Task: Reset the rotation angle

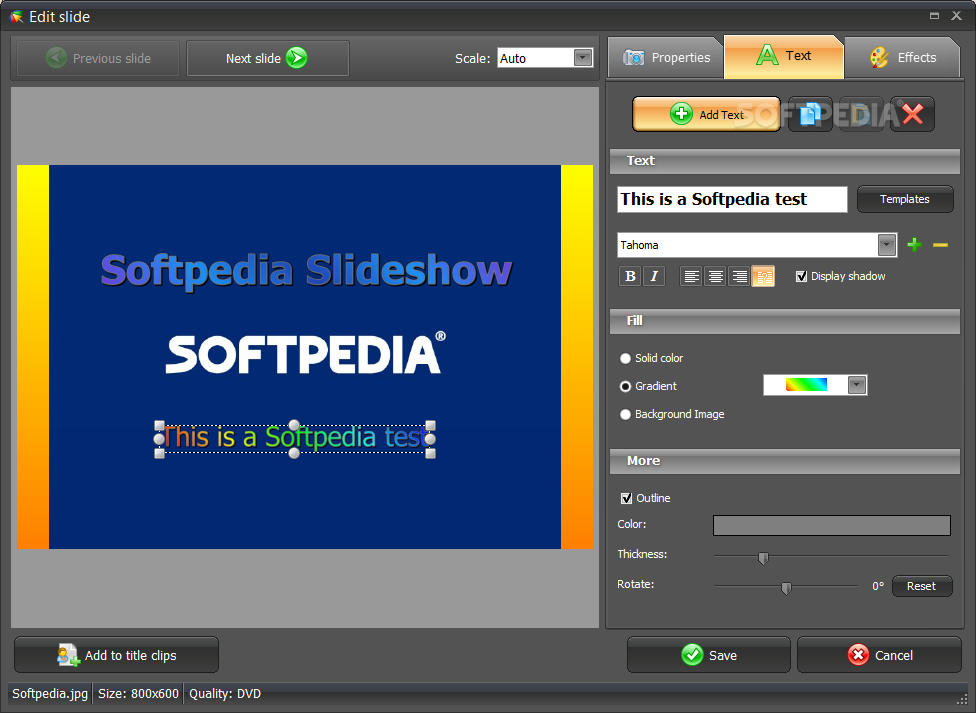Action: [922, 586]
